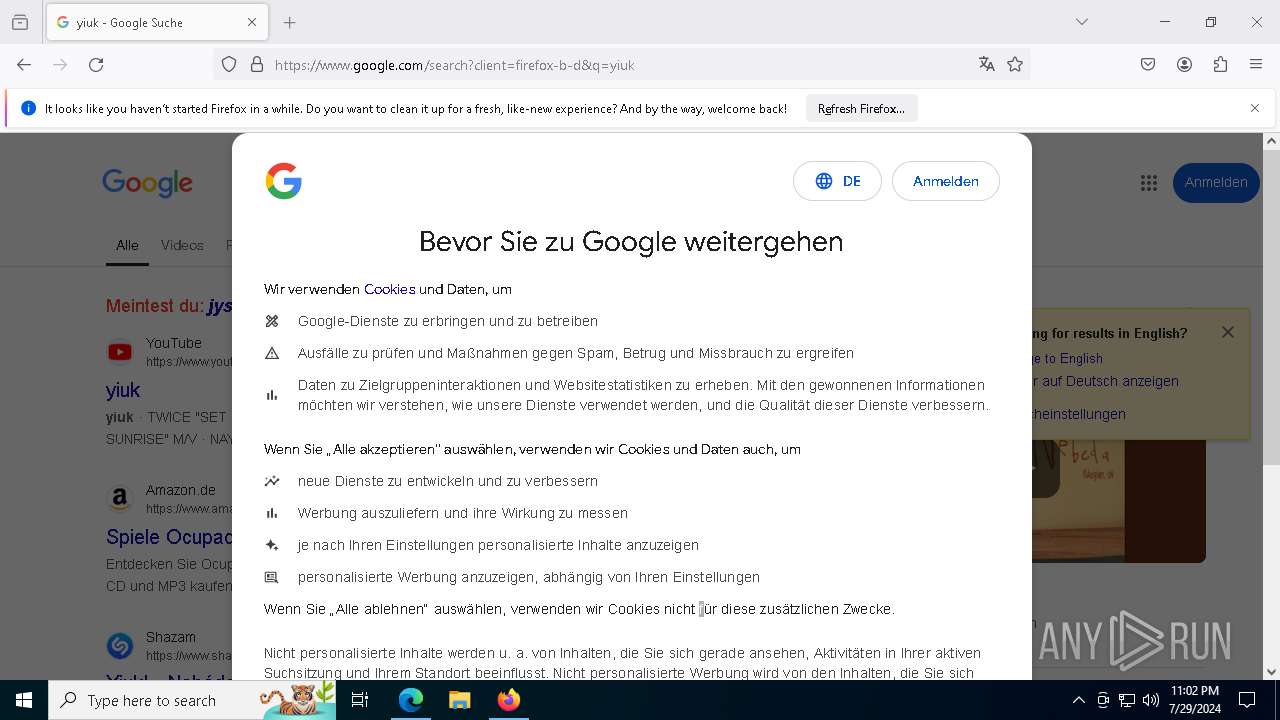Dismiss the Firefox refresh notification bar

[1255, 108]
